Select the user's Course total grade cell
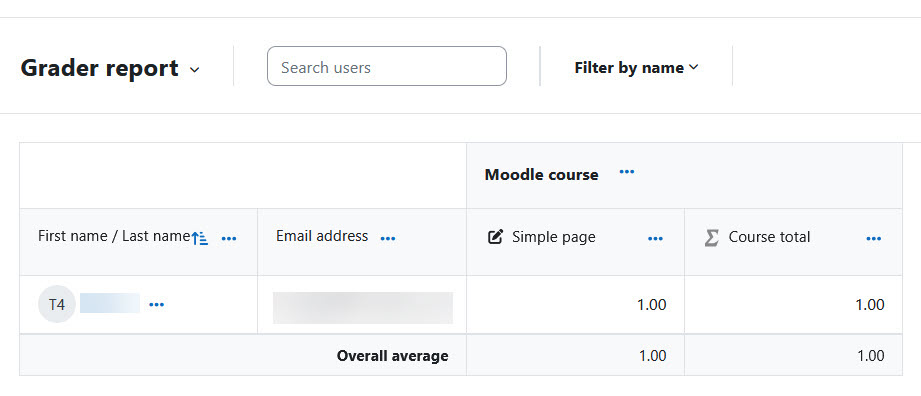Viewport: 921px width, 396px height. (793, 304)
